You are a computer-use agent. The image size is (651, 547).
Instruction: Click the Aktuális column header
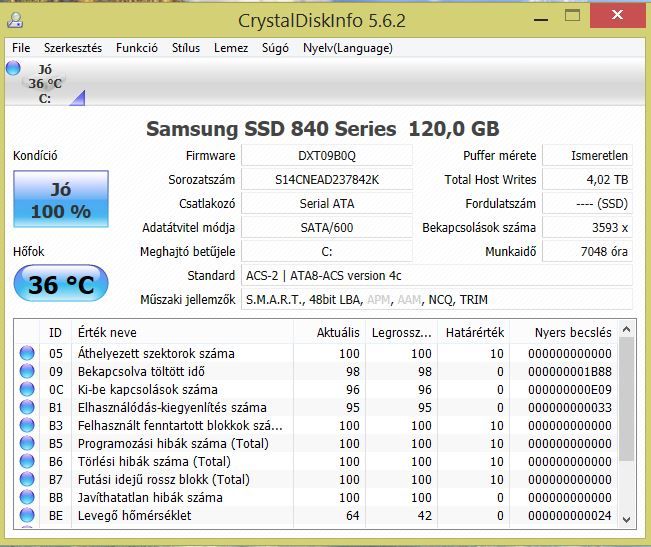pos(329,332)
